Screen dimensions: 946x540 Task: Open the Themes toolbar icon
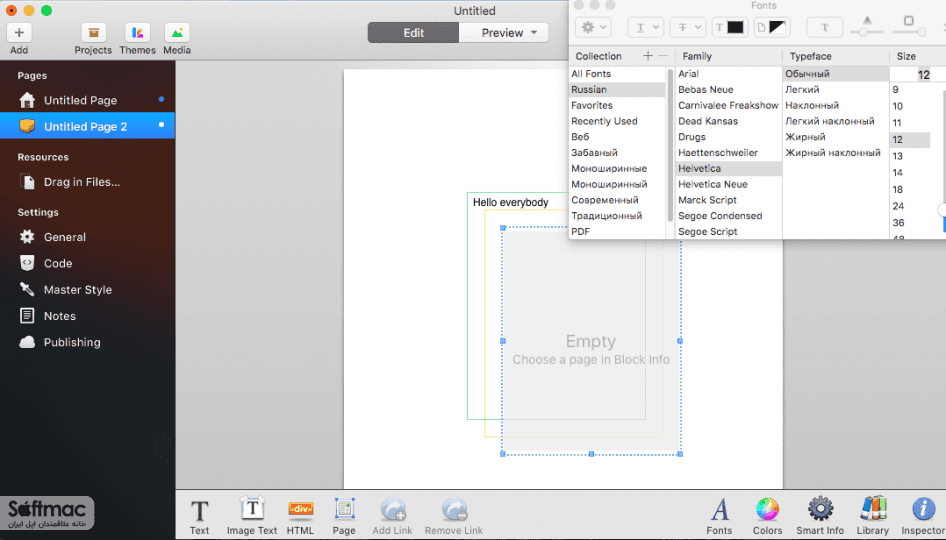tap(138, 33)
